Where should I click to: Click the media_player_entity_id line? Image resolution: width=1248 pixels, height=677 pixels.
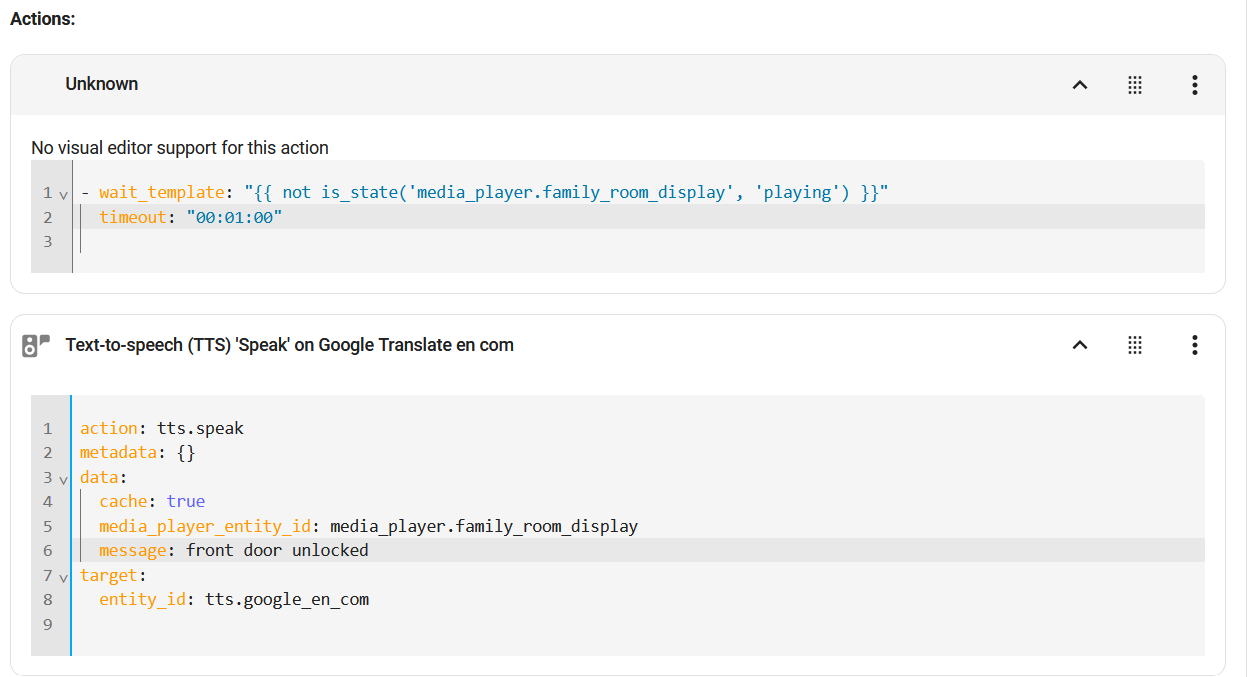pyautogui.click(x=368, y=526)
